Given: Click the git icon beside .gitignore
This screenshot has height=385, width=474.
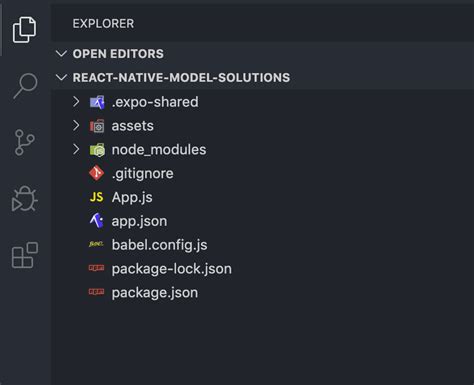Looking at the screenshot, I should click(97, 173).
